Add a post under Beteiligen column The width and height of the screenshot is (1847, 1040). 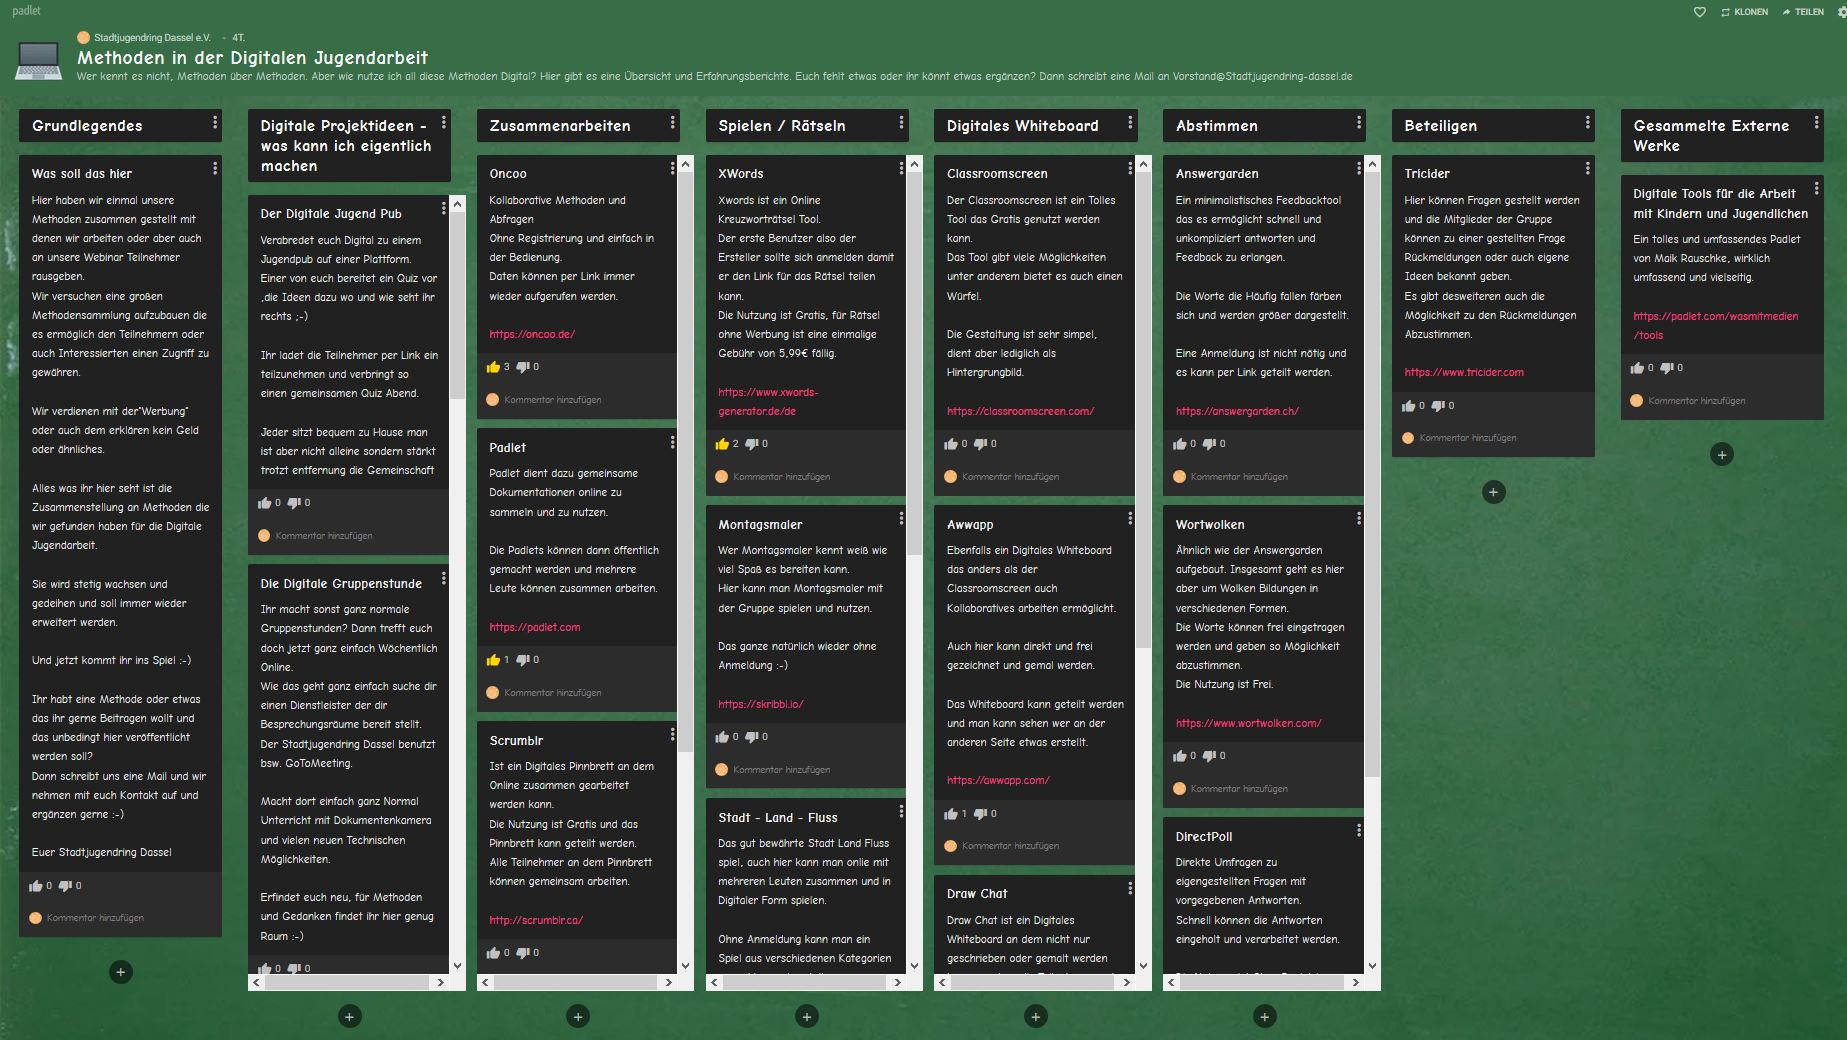[x=1493, y=492]
